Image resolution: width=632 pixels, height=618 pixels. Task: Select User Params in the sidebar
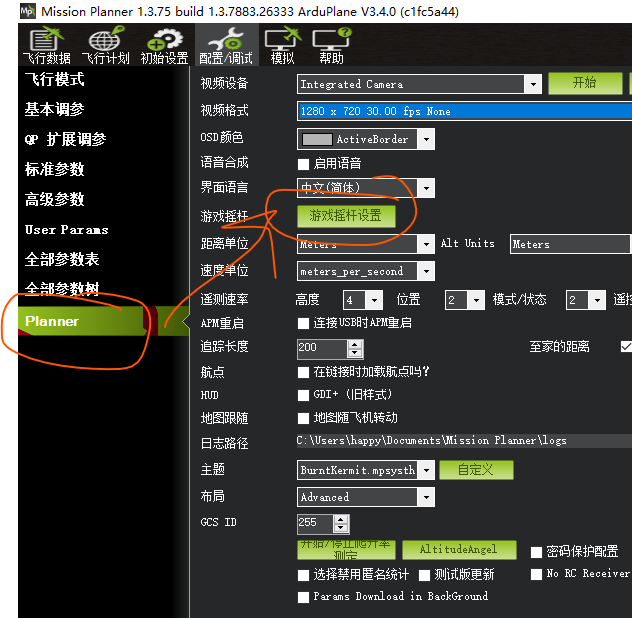pos(67,229)
